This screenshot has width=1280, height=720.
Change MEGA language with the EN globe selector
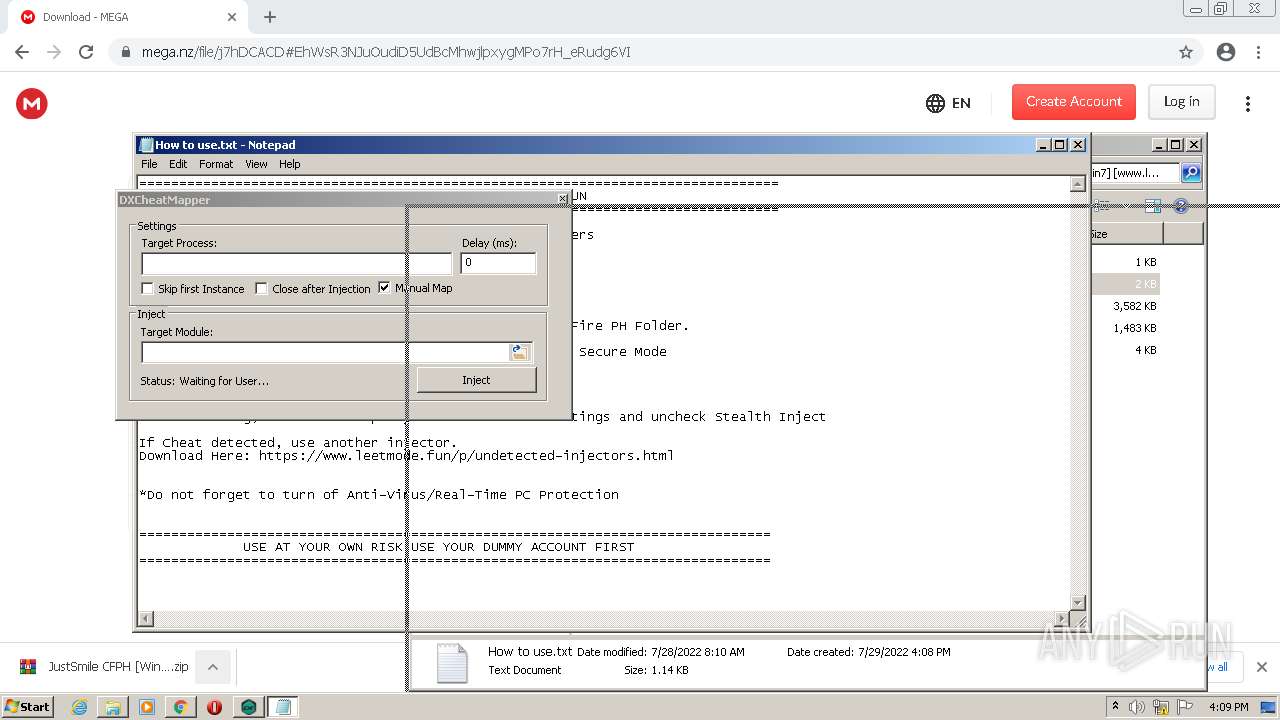(x=948, y=103)
